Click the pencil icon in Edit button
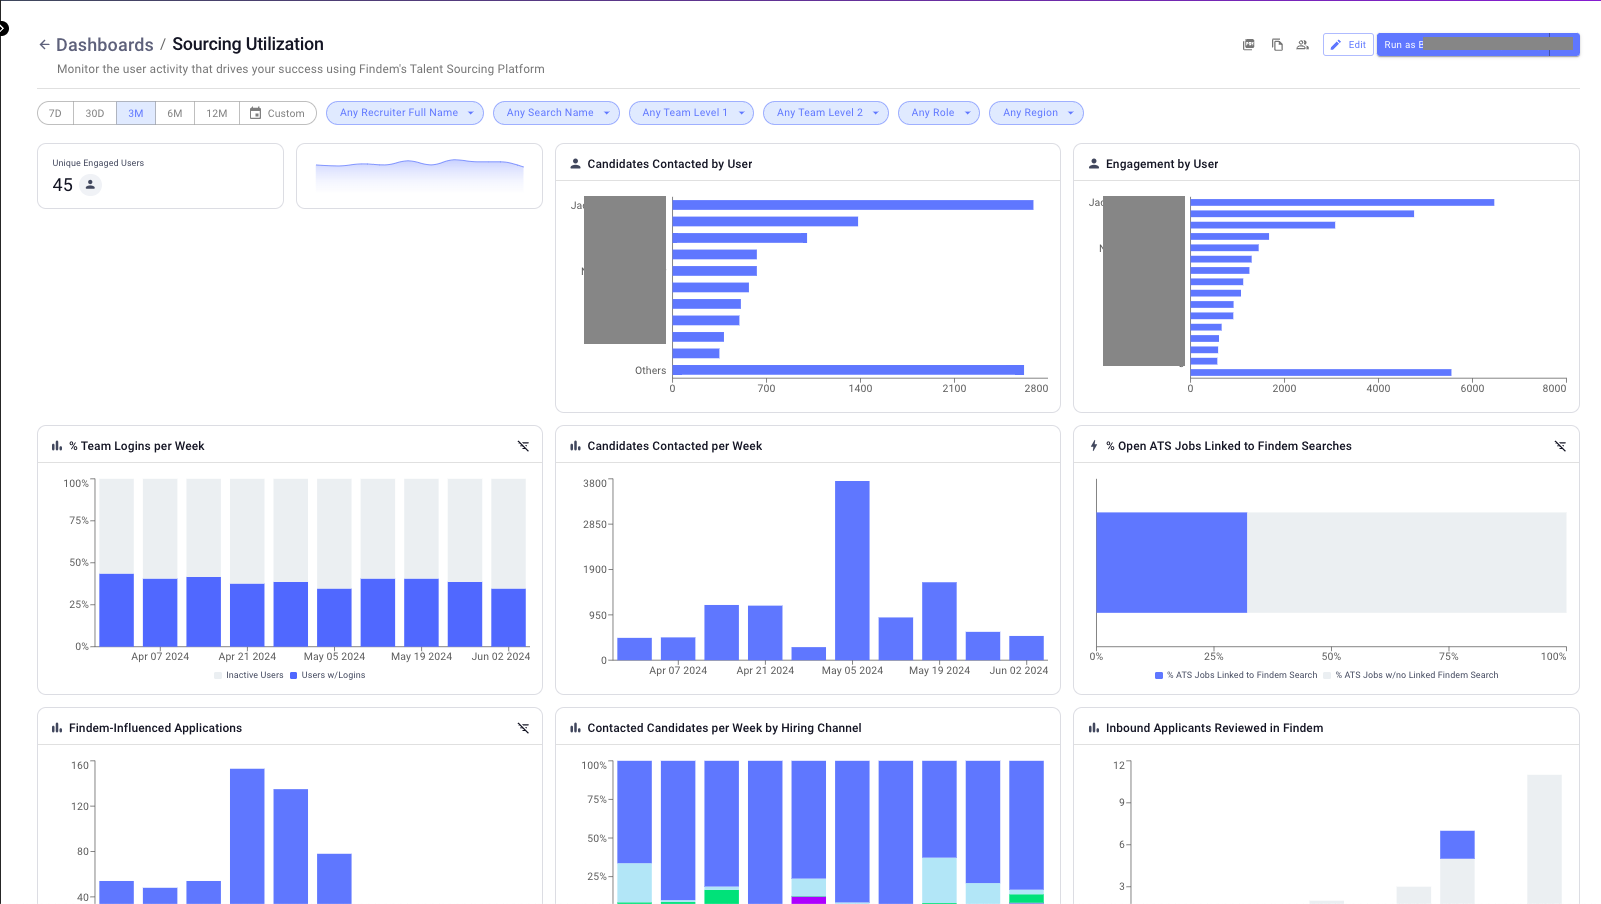 point(1335,45)
